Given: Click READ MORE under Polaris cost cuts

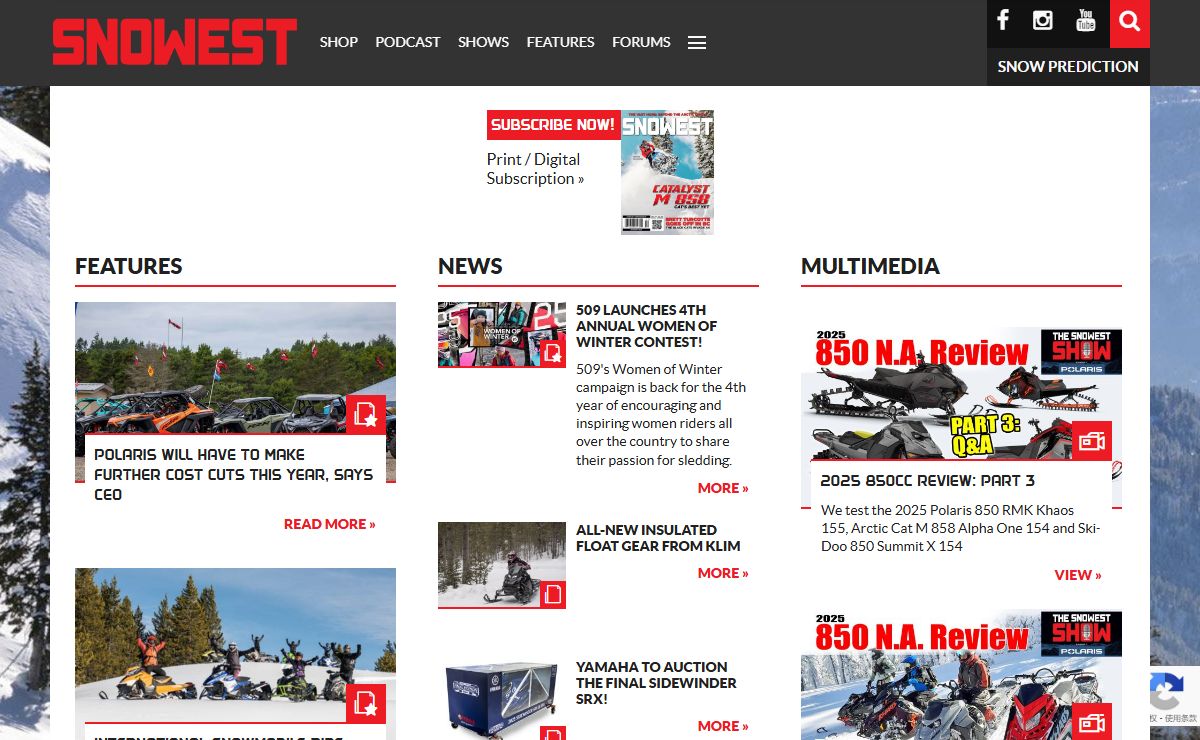Looking at the screenshot, I should coord(330,524).
